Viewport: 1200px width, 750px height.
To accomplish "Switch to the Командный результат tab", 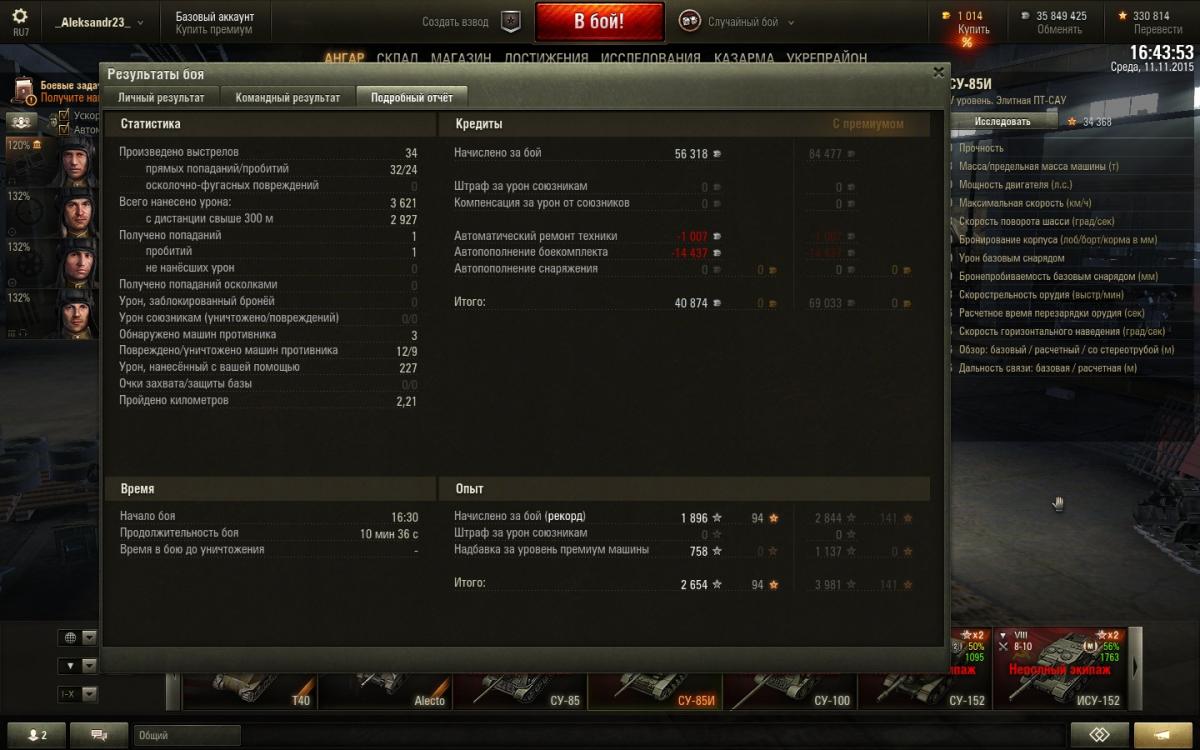I will pyautogui.click(x=287, y=97).
